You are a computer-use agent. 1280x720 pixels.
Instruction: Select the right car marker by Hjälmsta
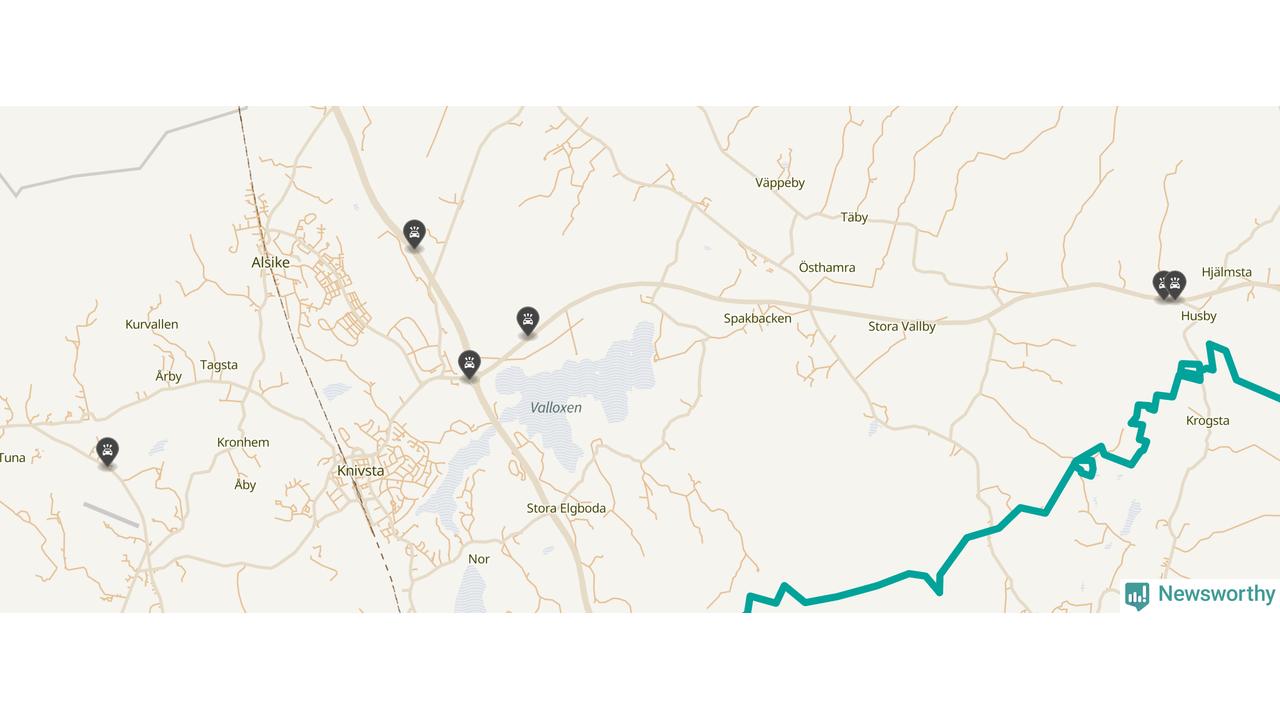click(x=1177, y=285)
